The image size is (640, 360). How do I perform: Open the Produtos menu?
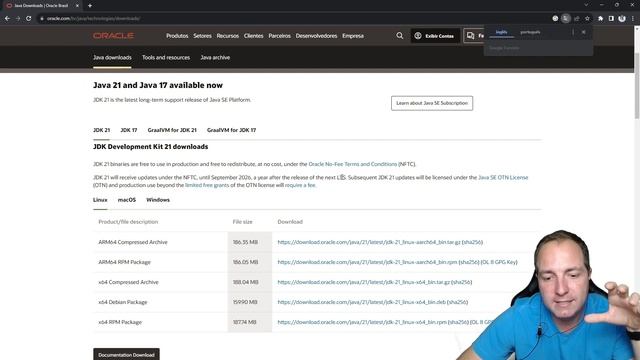click(177, 36)
